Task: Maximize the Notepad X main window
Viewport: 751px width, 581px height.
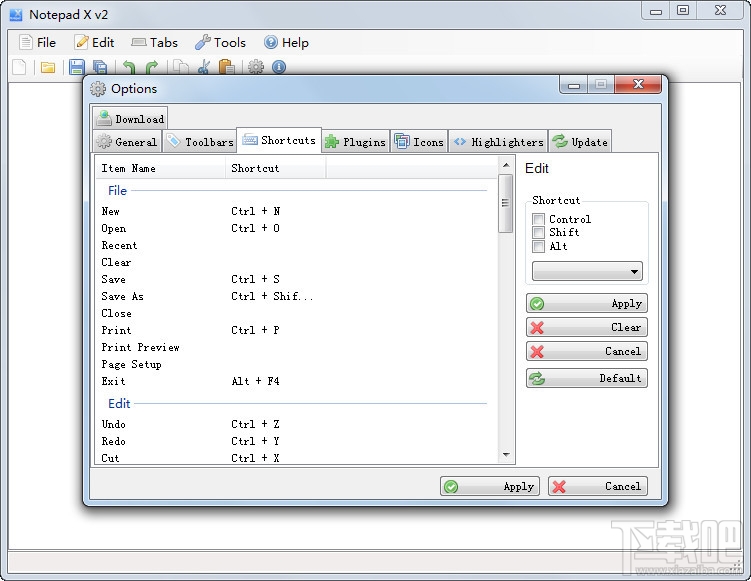Action: (x=683, y=10)
